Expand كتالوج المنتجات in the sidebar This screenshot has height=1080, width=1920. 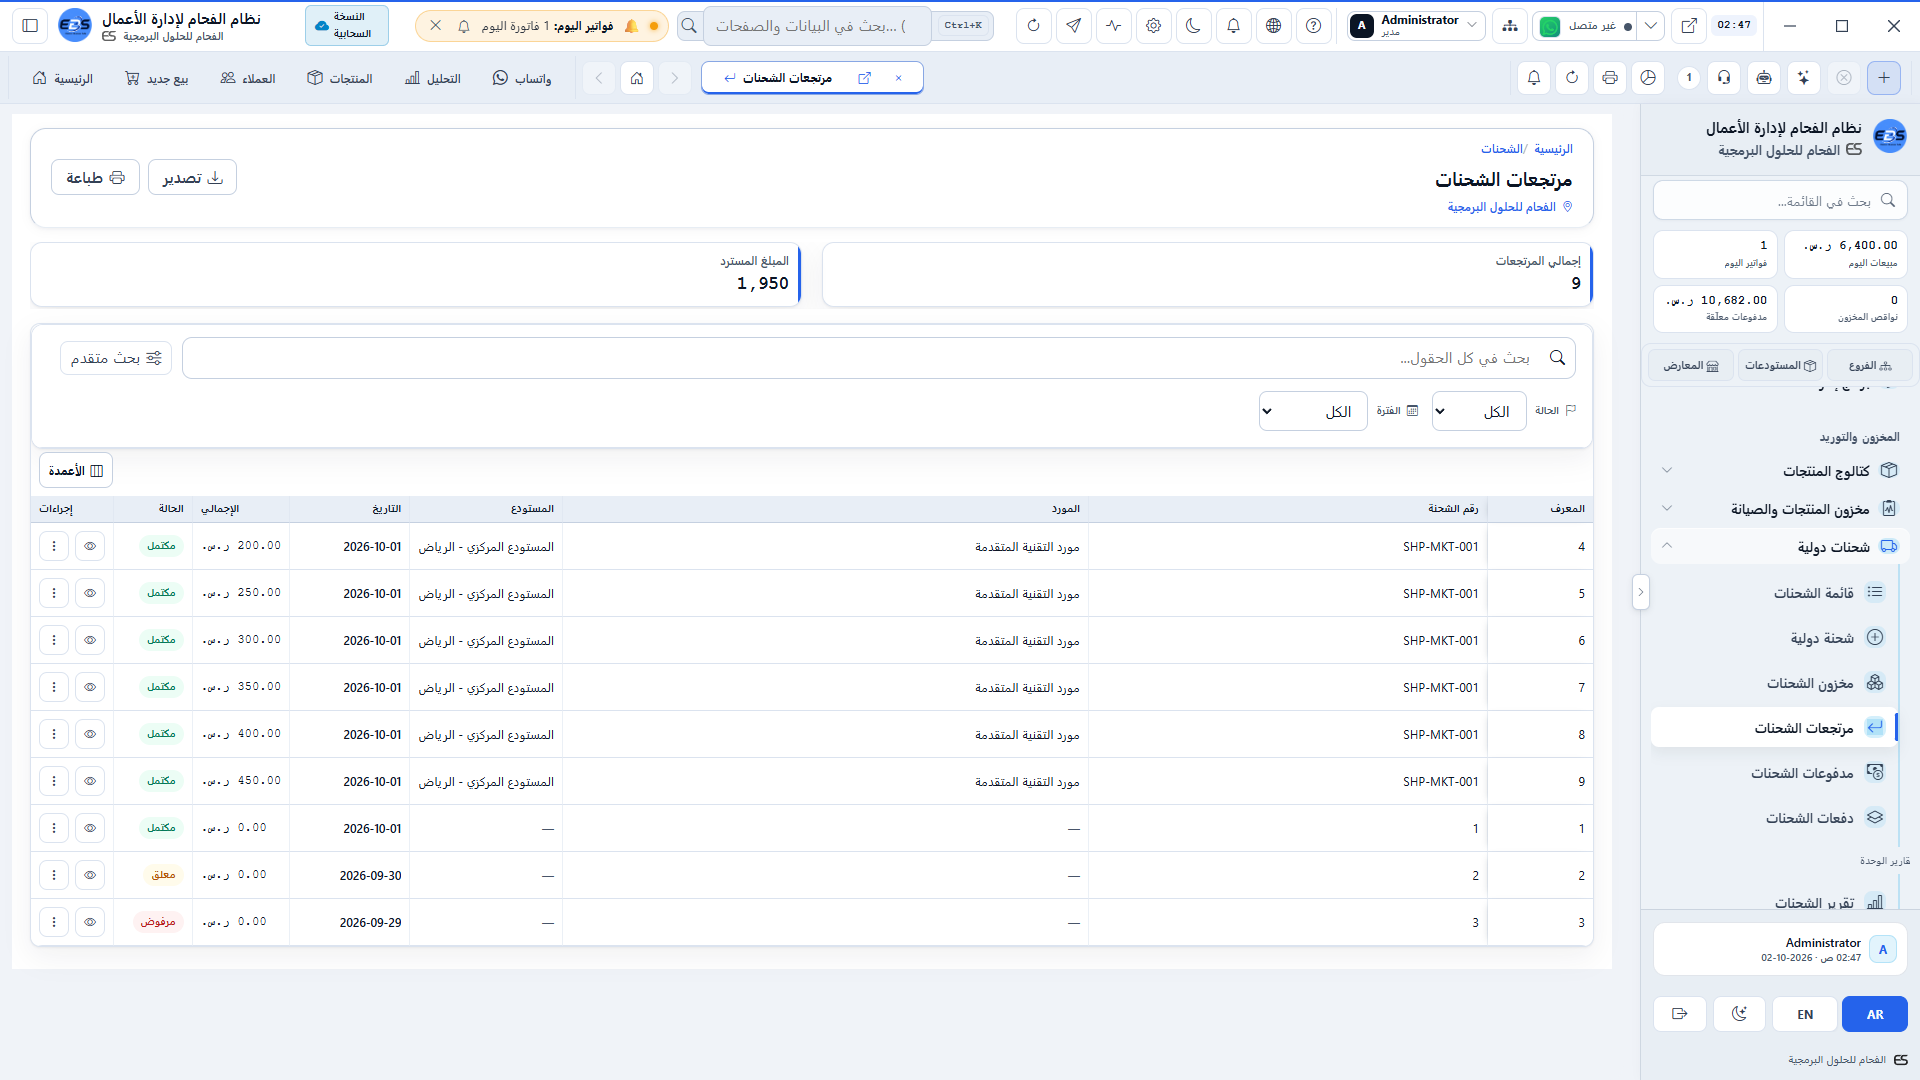pyautogui.click(x=1780, y=471)
